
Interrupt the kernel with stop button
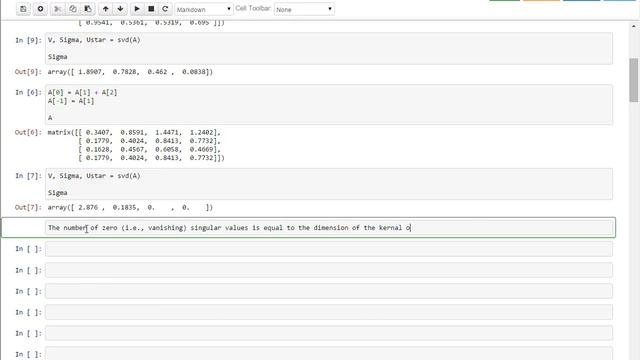coord(151,9)
